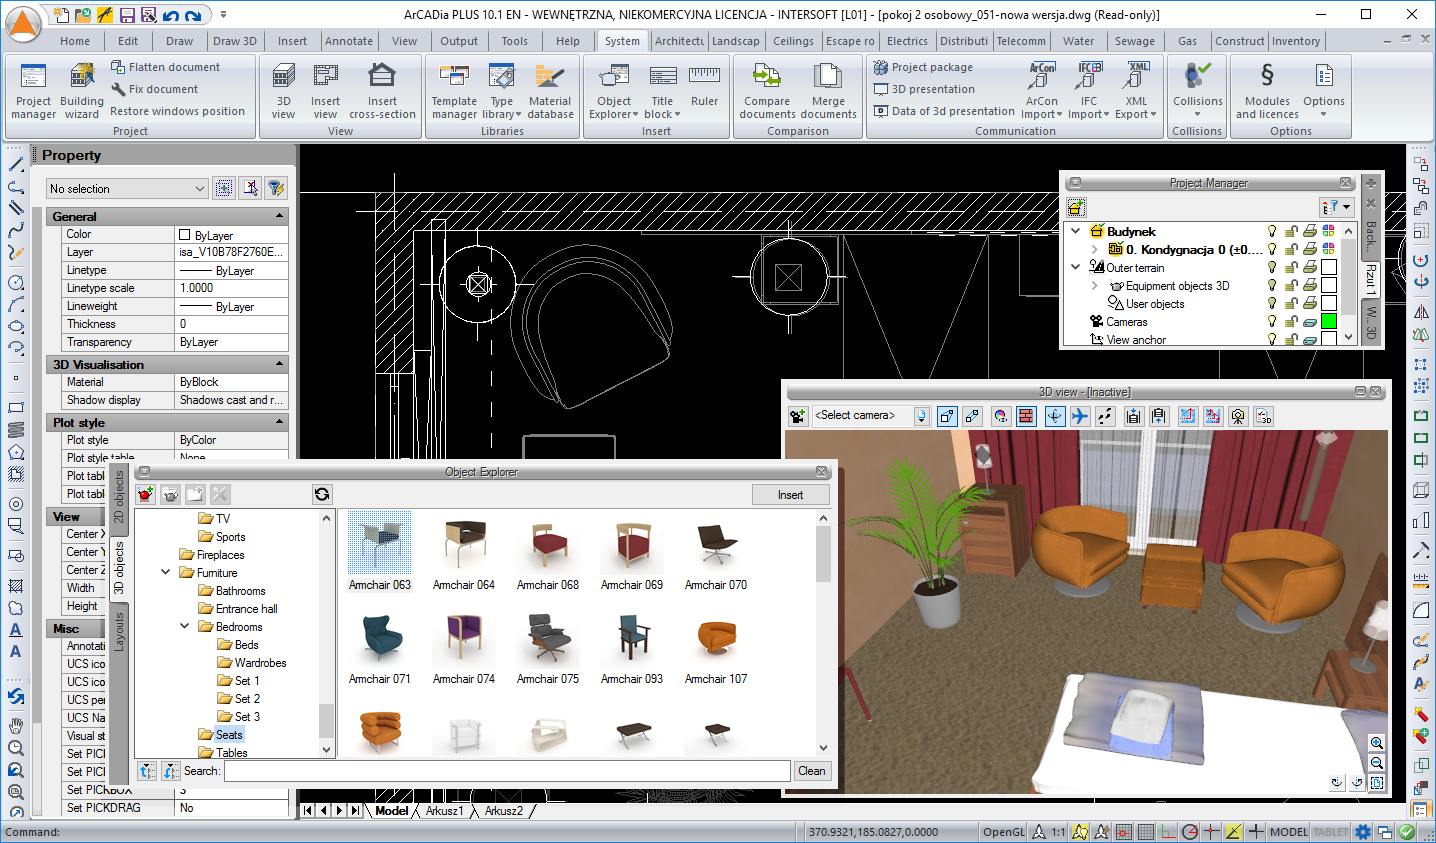Open Compare documents tool
The image size is (1436, 843).
[767, 90]
